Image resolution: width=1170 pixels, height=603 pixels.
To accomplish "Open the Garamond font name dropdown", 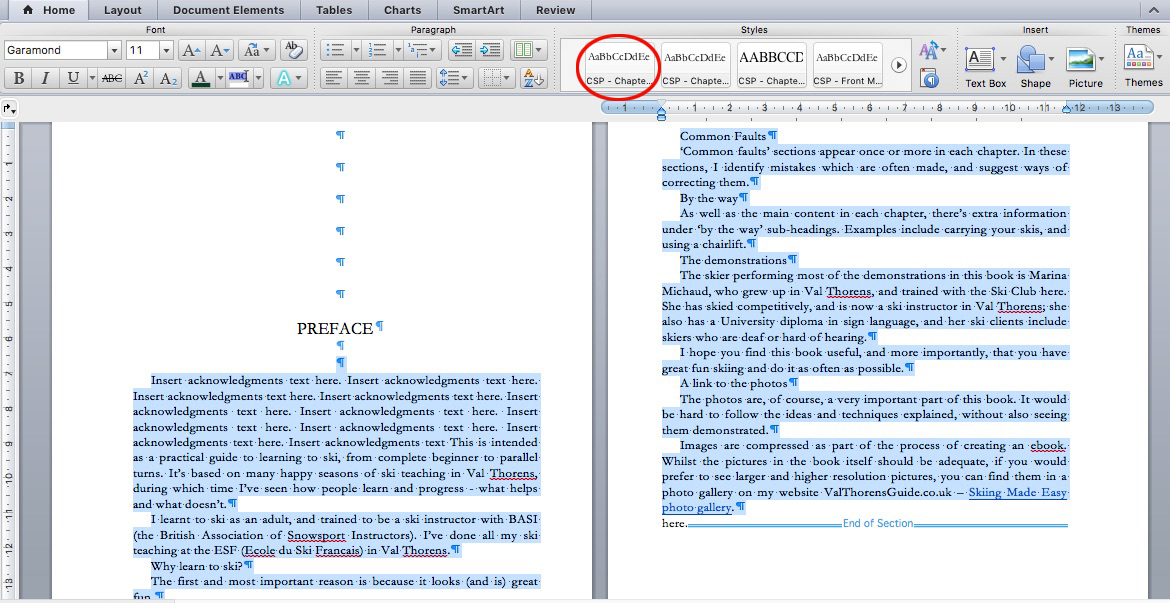I will pyautogui.click(x=114, y=50).
